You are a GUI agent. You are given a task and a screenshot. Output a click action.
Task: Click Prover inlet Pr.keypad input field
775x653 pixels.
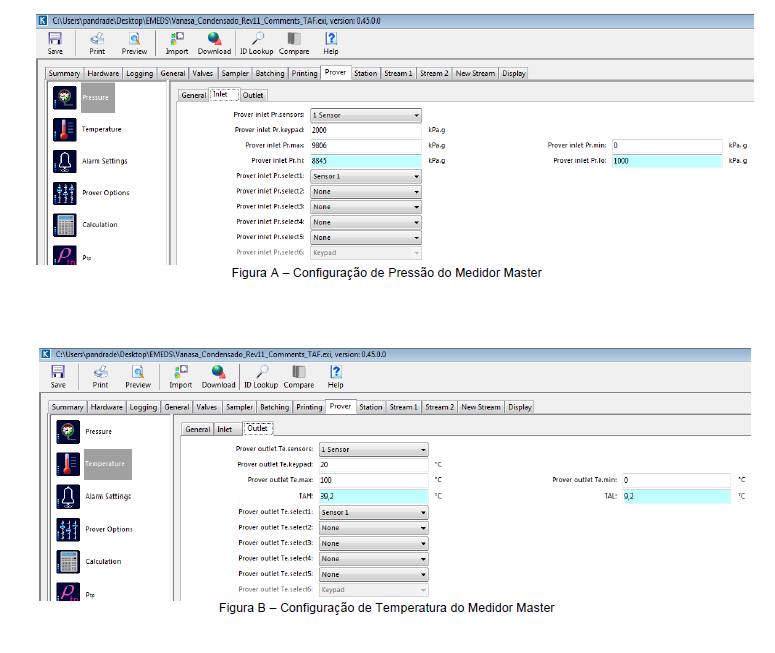[x=366, y=130]
